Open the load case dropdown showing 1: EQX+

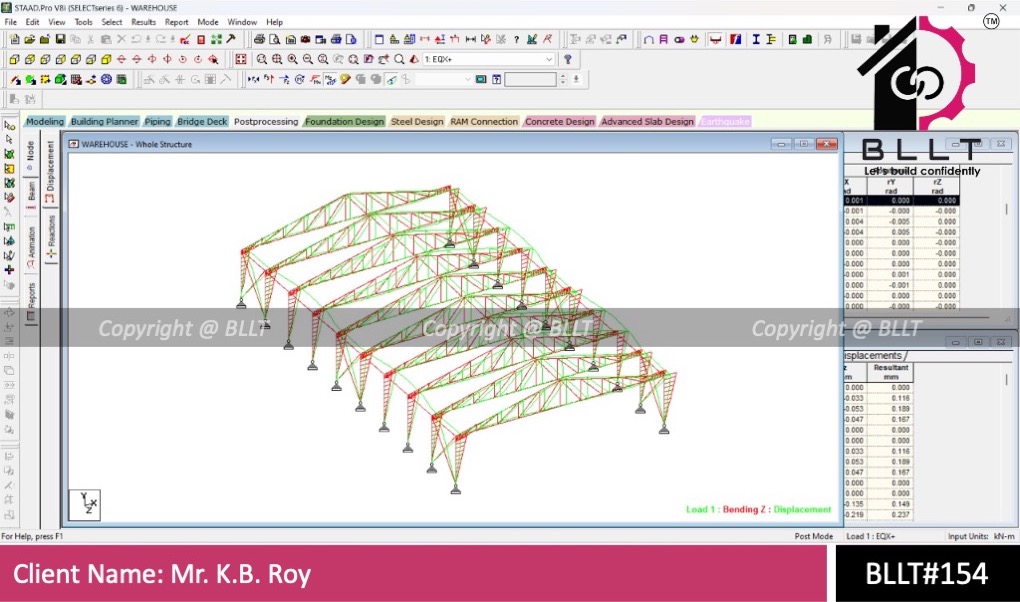(489, 59)
